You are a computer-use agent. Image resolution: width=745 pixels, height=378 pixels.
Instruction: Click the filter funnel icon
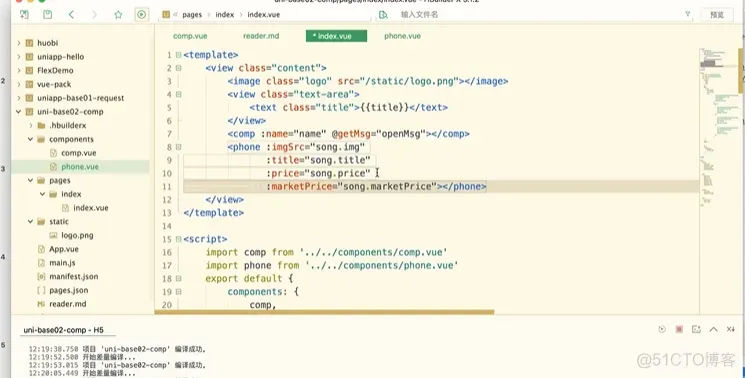click(x=688, y=14)
